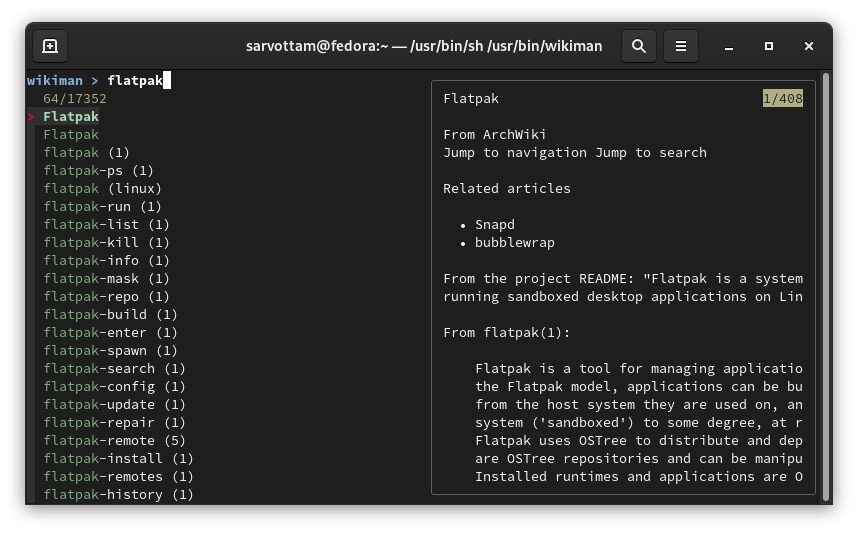The height and width of the screenshot is (533, 858).
Task: Select 'flatpak-info (1)' result
Action: tap(107, 260)
